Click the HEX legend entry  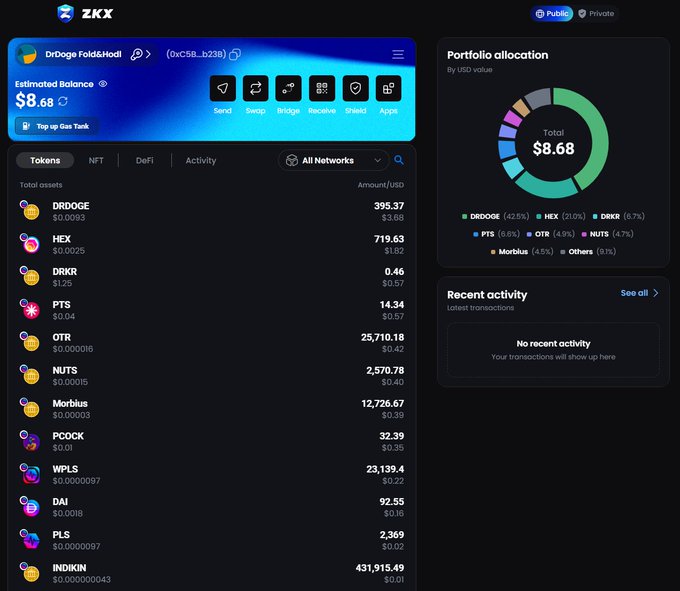(x=561, y=216)
